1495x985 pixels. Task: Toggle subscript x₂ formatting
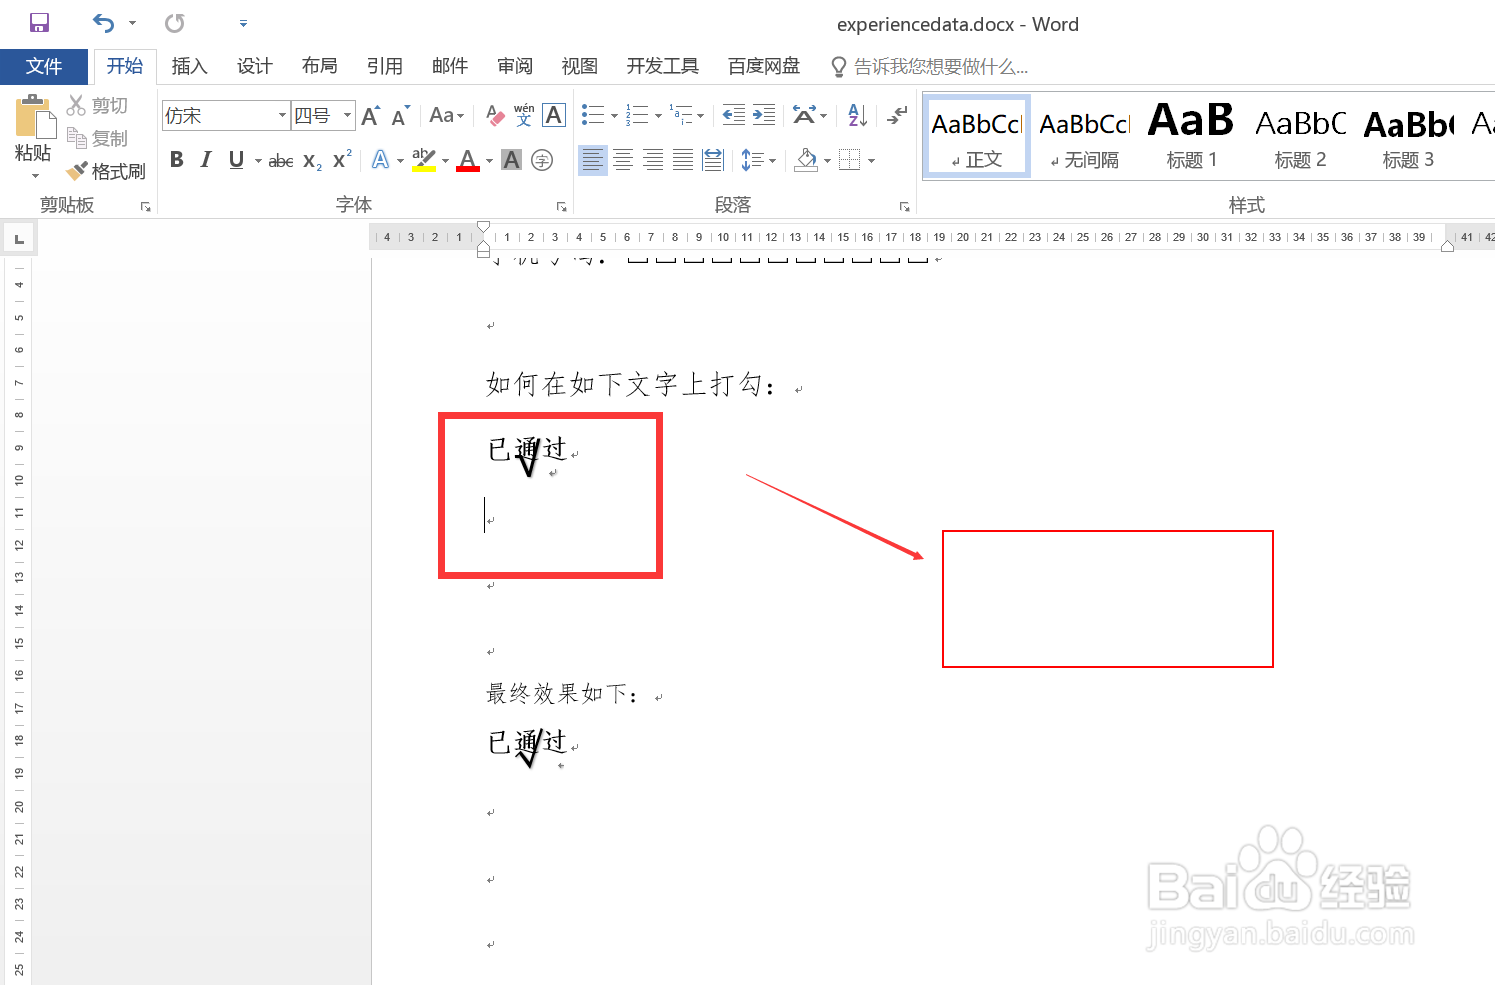tap(312, 160)
